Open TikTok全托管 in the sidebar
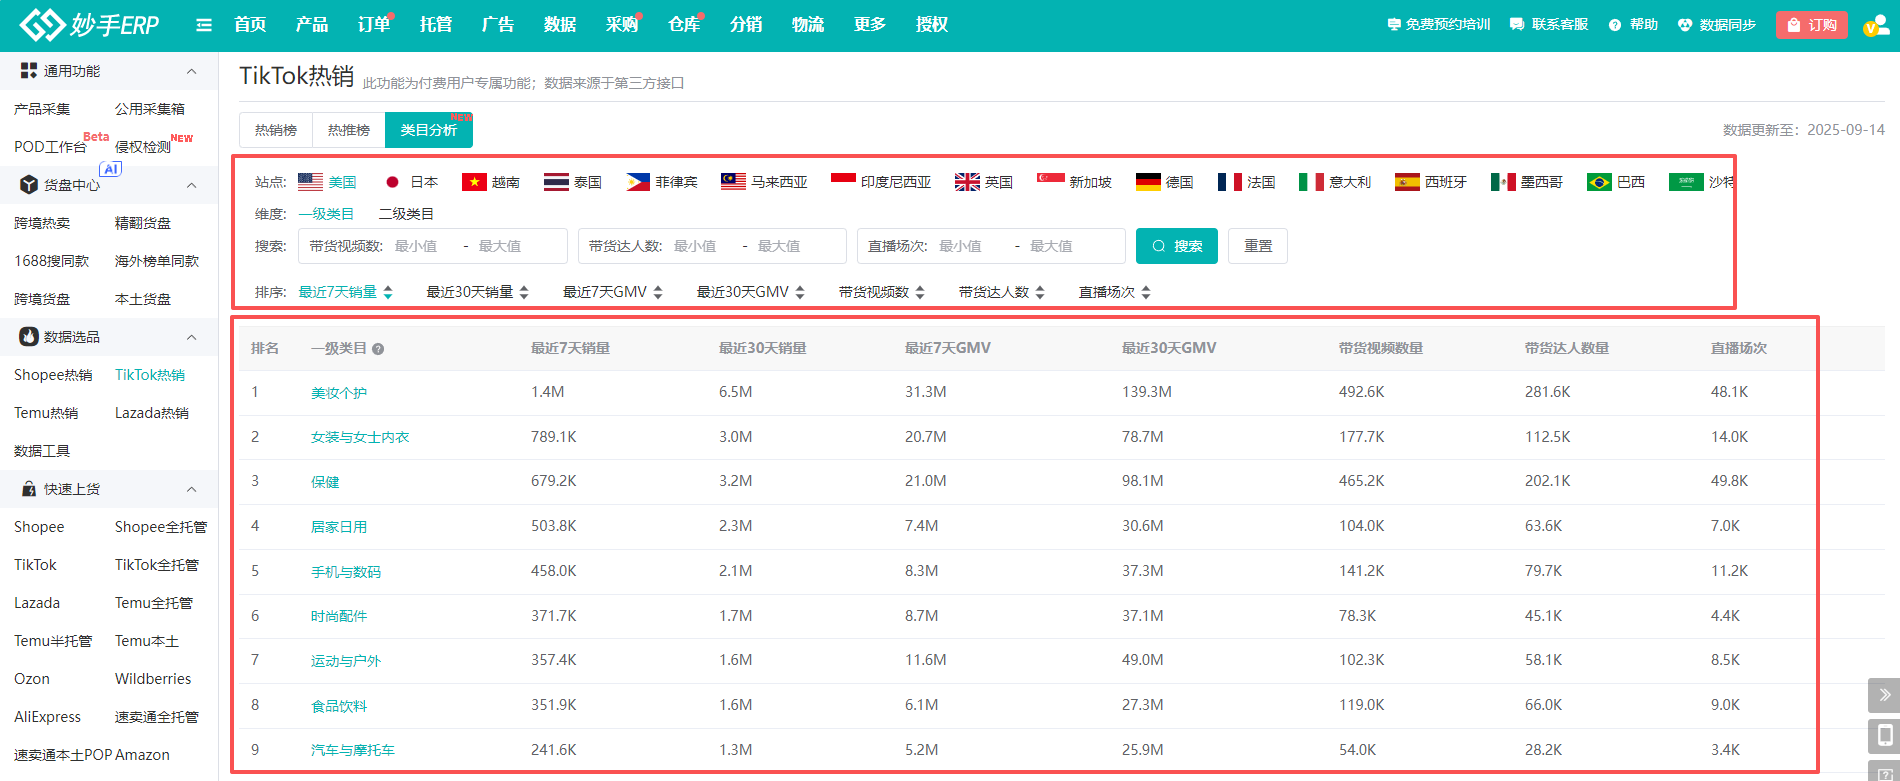This screenshot has width=1900, height=781. pos(157,565)
